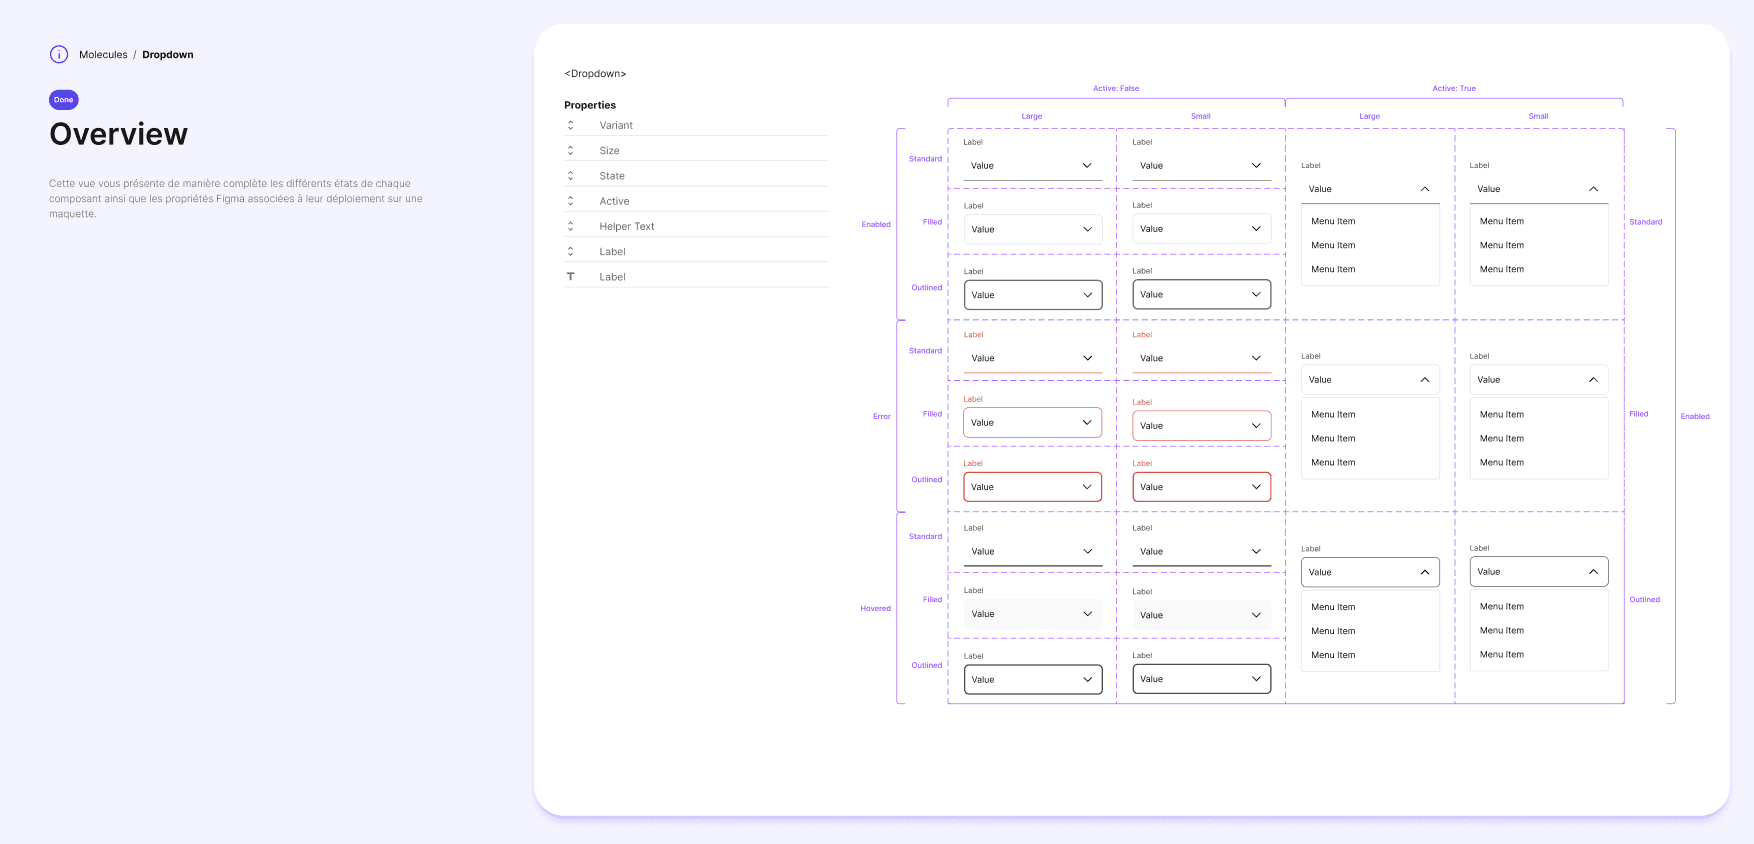
Task: Click the Hovered row group label
Action: coord(875,608)
